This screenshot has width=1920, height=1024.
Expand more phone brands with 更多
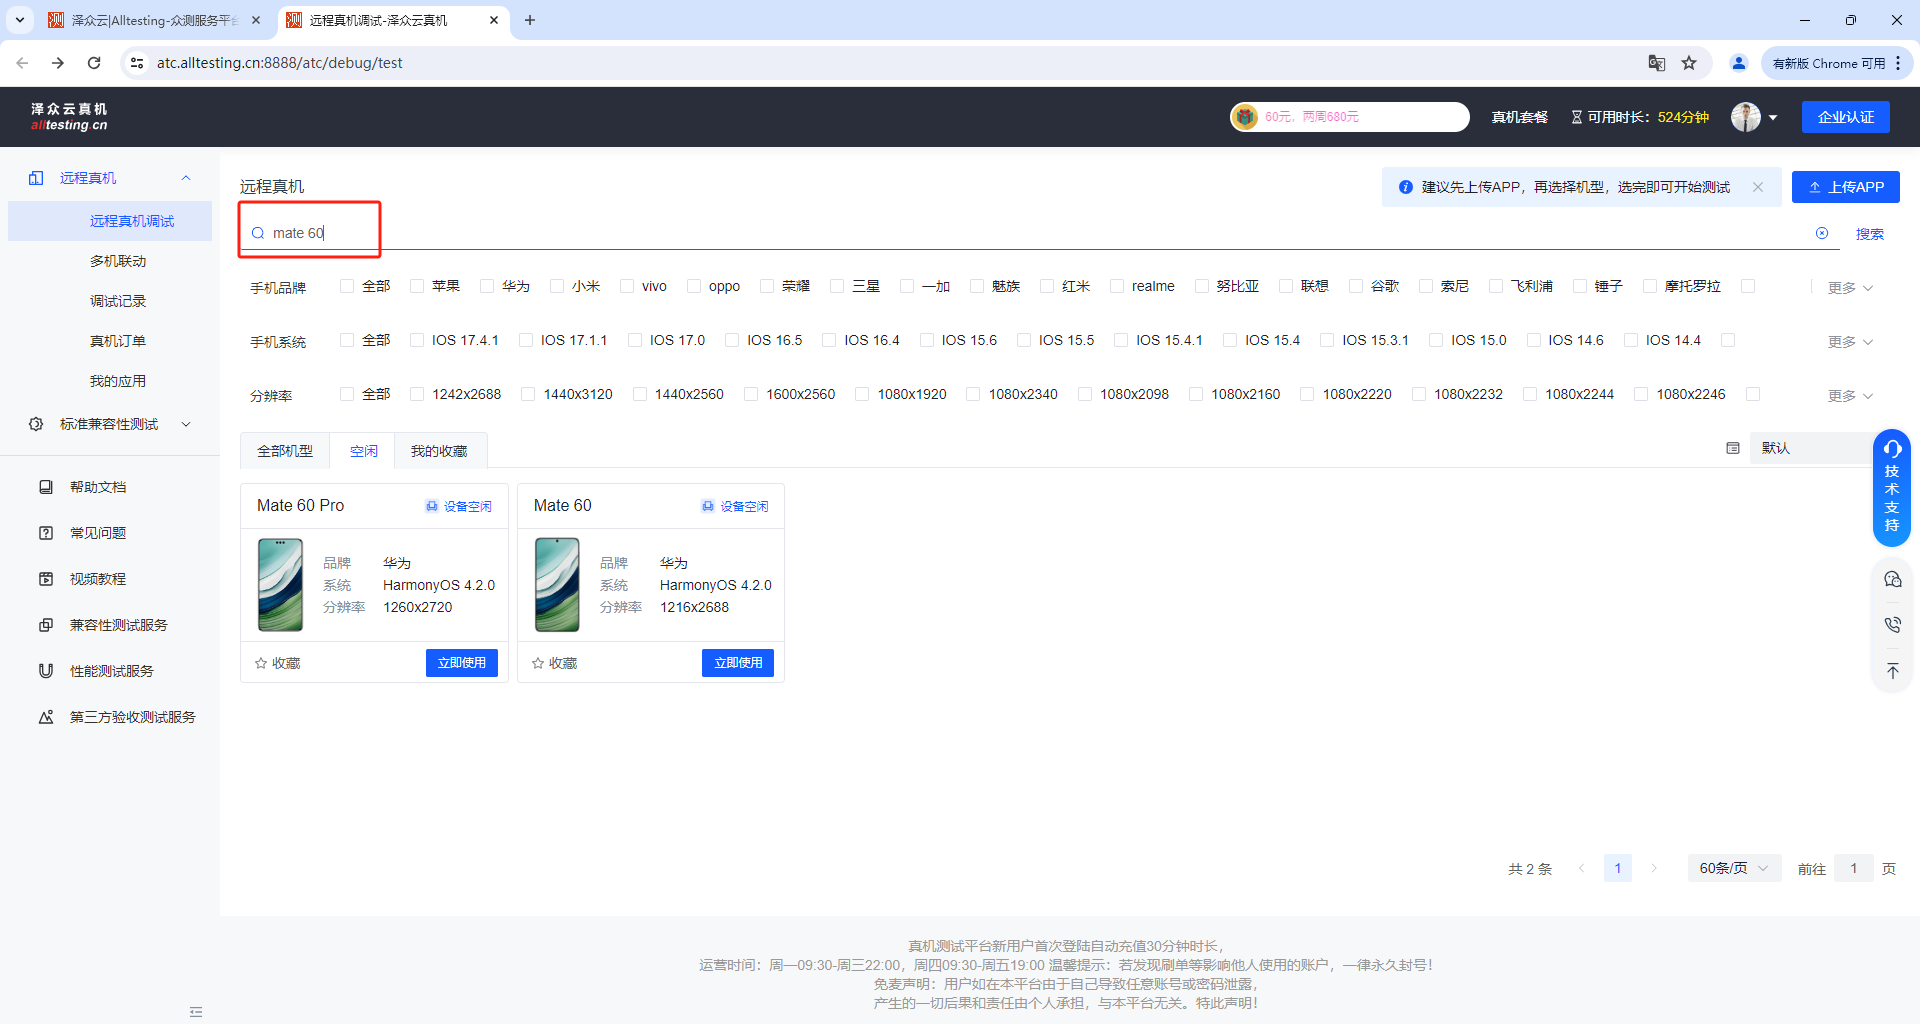click(1850, 288)
